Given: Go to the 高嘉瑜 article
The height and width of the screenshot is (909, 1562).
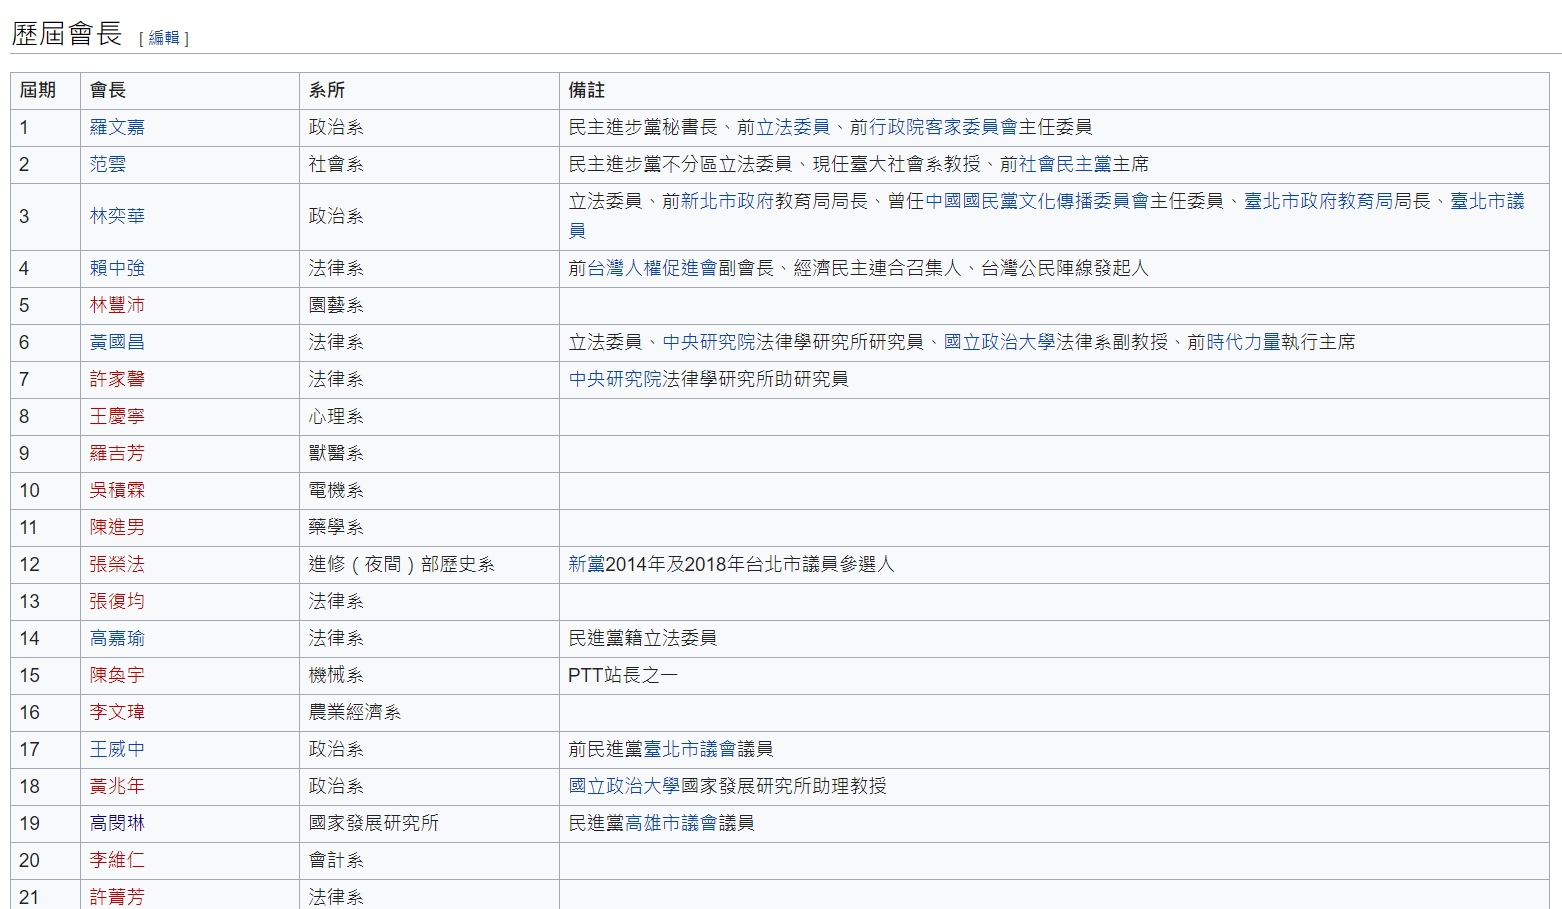Looking at the screenshot, I should pyautogui.click(x=117, y=638).
